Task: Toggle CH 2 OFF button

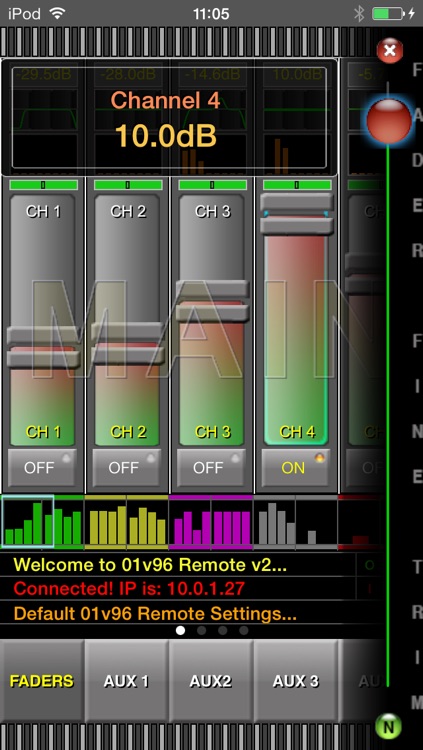Action: (127, 467)
